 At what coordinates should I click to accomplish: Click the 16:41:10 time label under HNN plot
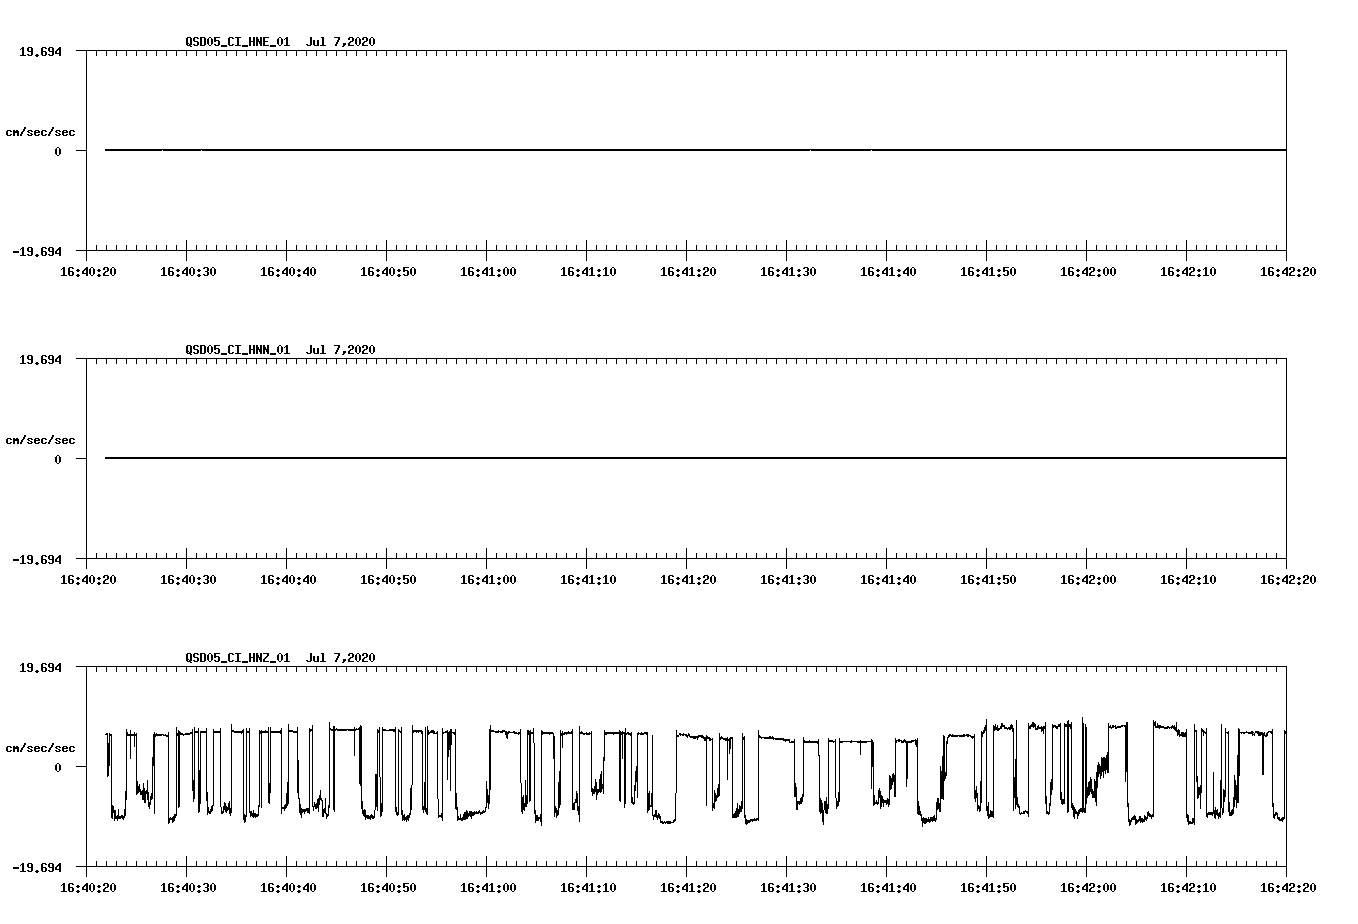588,580
